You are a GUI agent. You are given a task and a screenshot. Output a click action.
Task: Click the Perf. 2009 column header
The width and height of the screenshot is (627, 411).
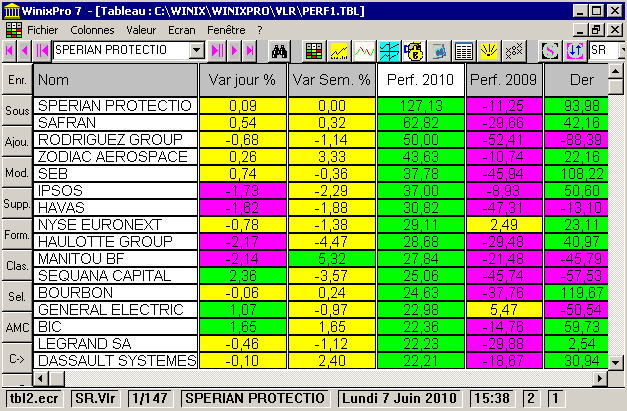504,80
